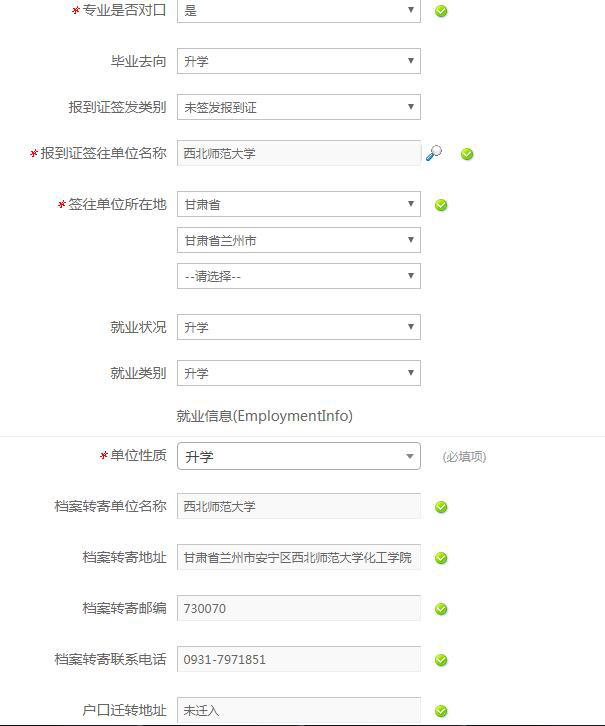Open the --请选择-- district dropdown
The image size is (605, 726).
pos(299,276)
